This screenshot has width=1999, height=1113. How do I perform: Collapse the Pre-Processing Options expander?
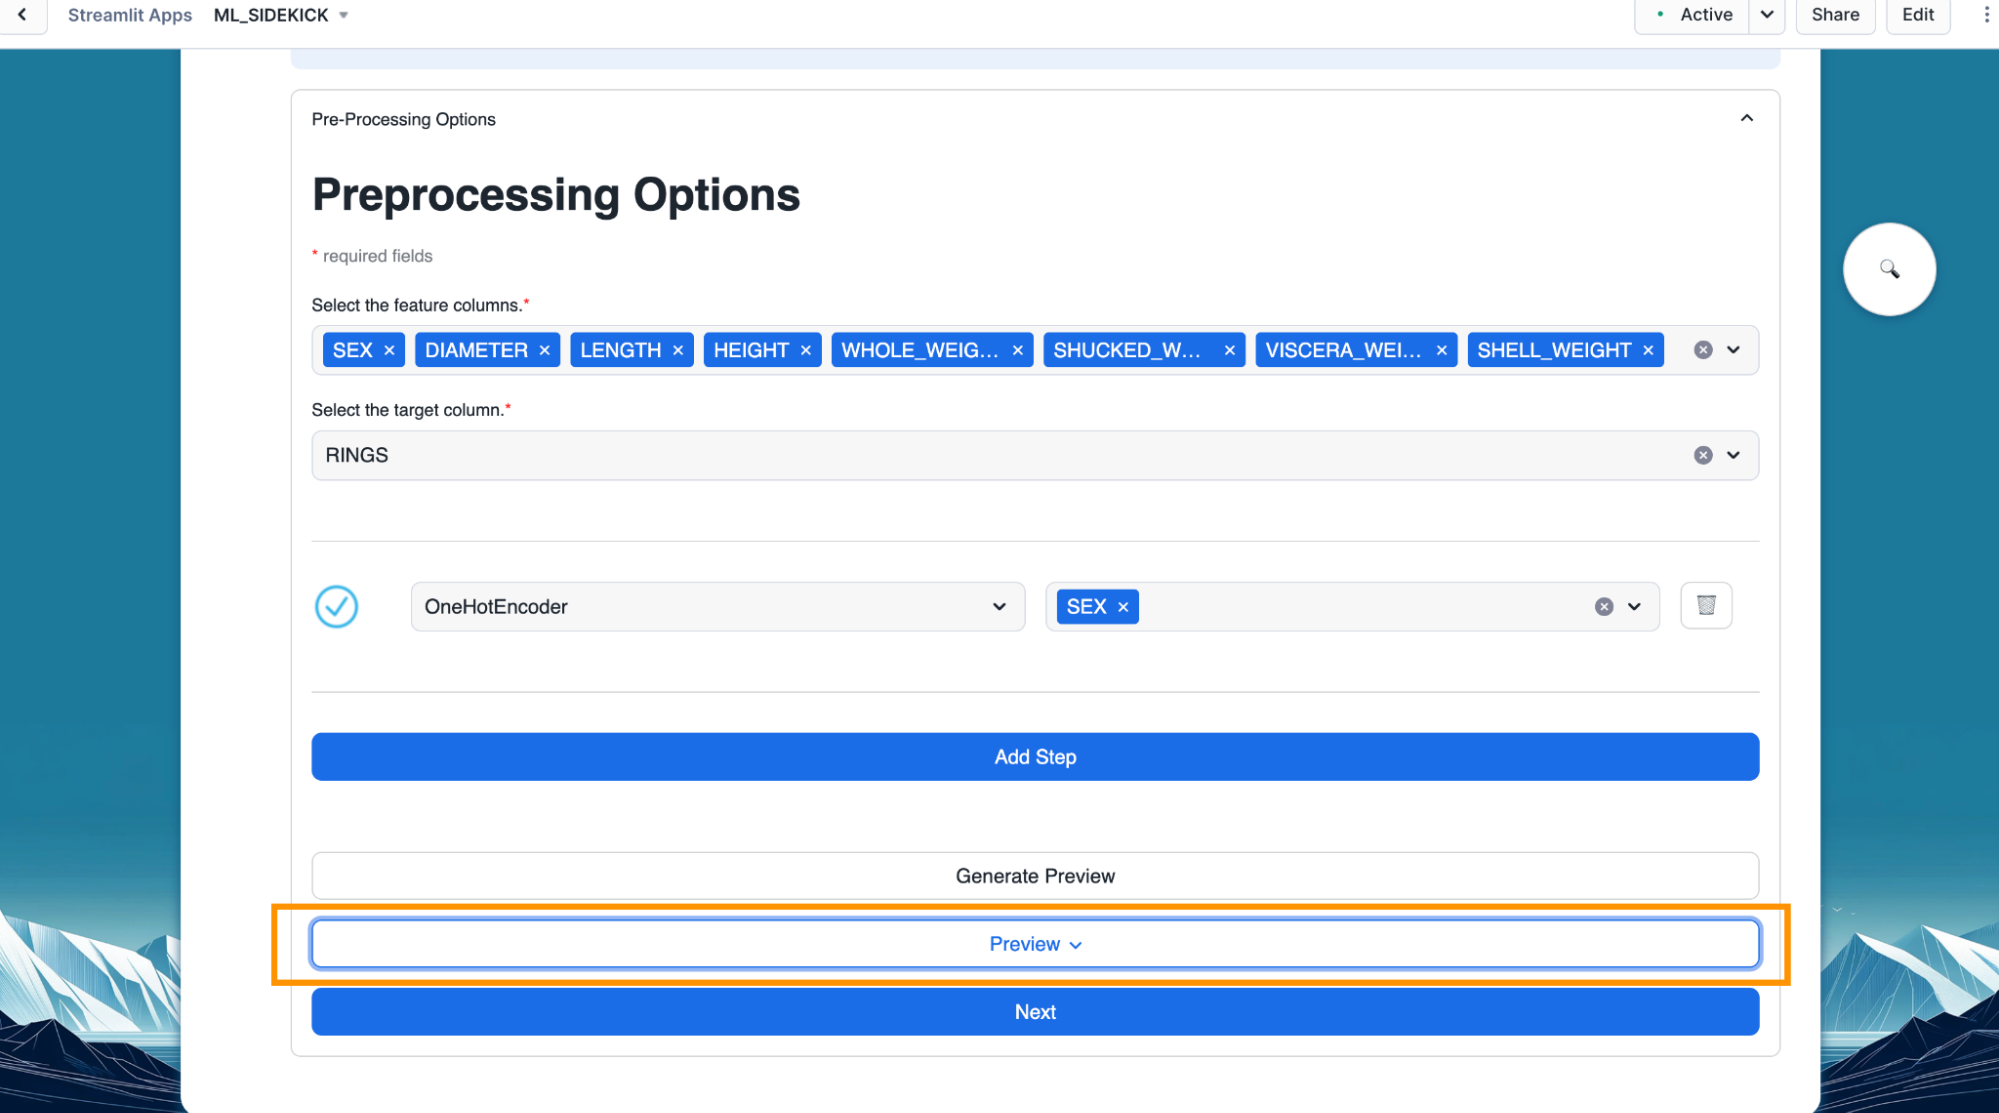click(1746, 119)
